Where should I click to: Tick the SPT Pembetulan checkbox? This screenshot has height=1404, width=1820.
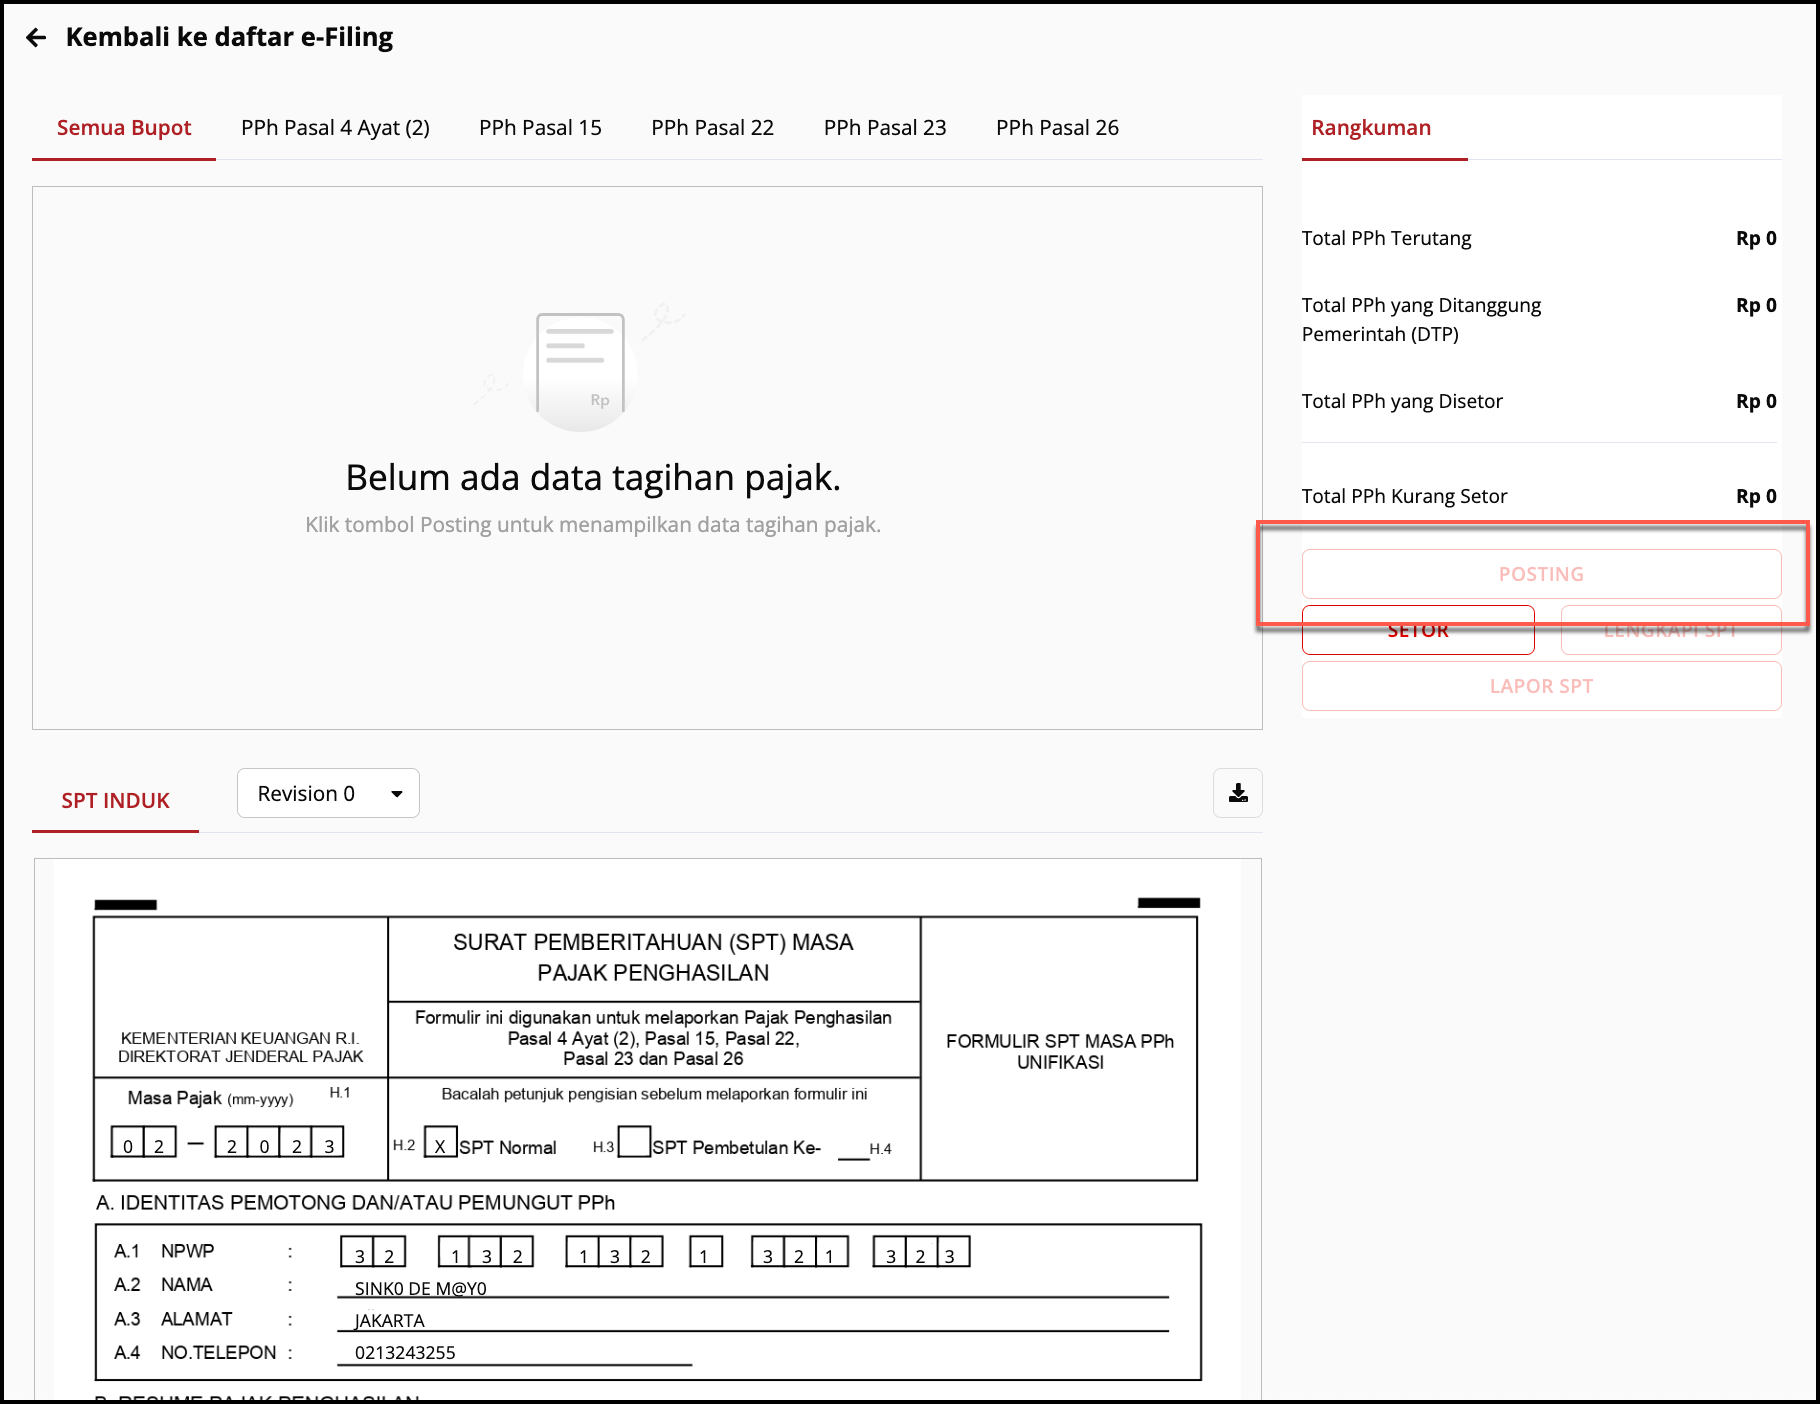pyautogui.click(x=634, y=1142)
